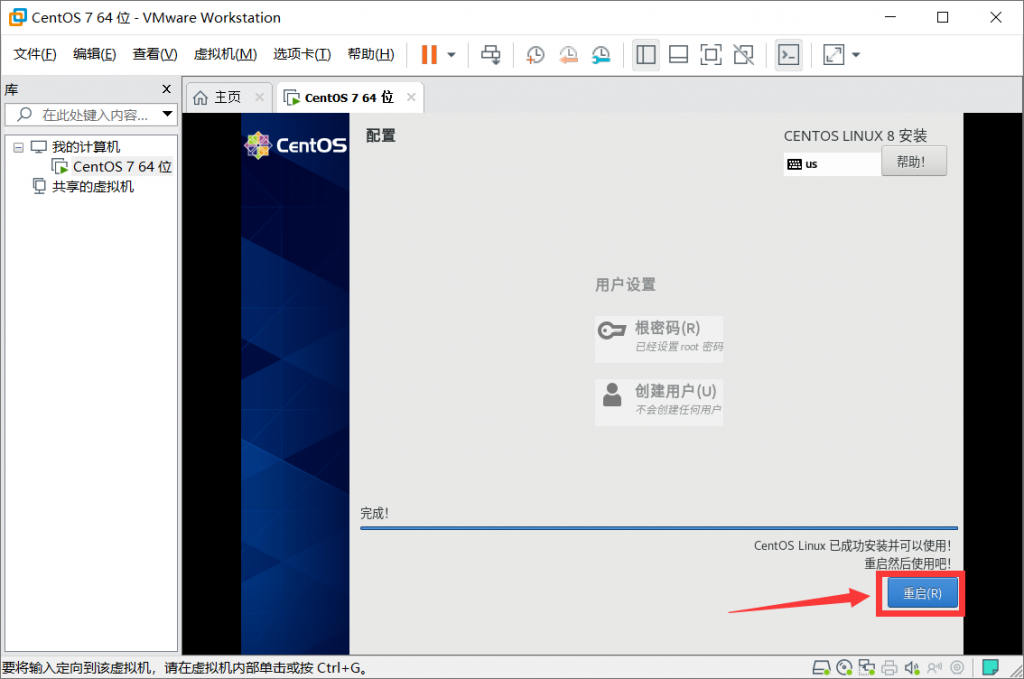Click the stretch guest display icon

tap(833, 55)
